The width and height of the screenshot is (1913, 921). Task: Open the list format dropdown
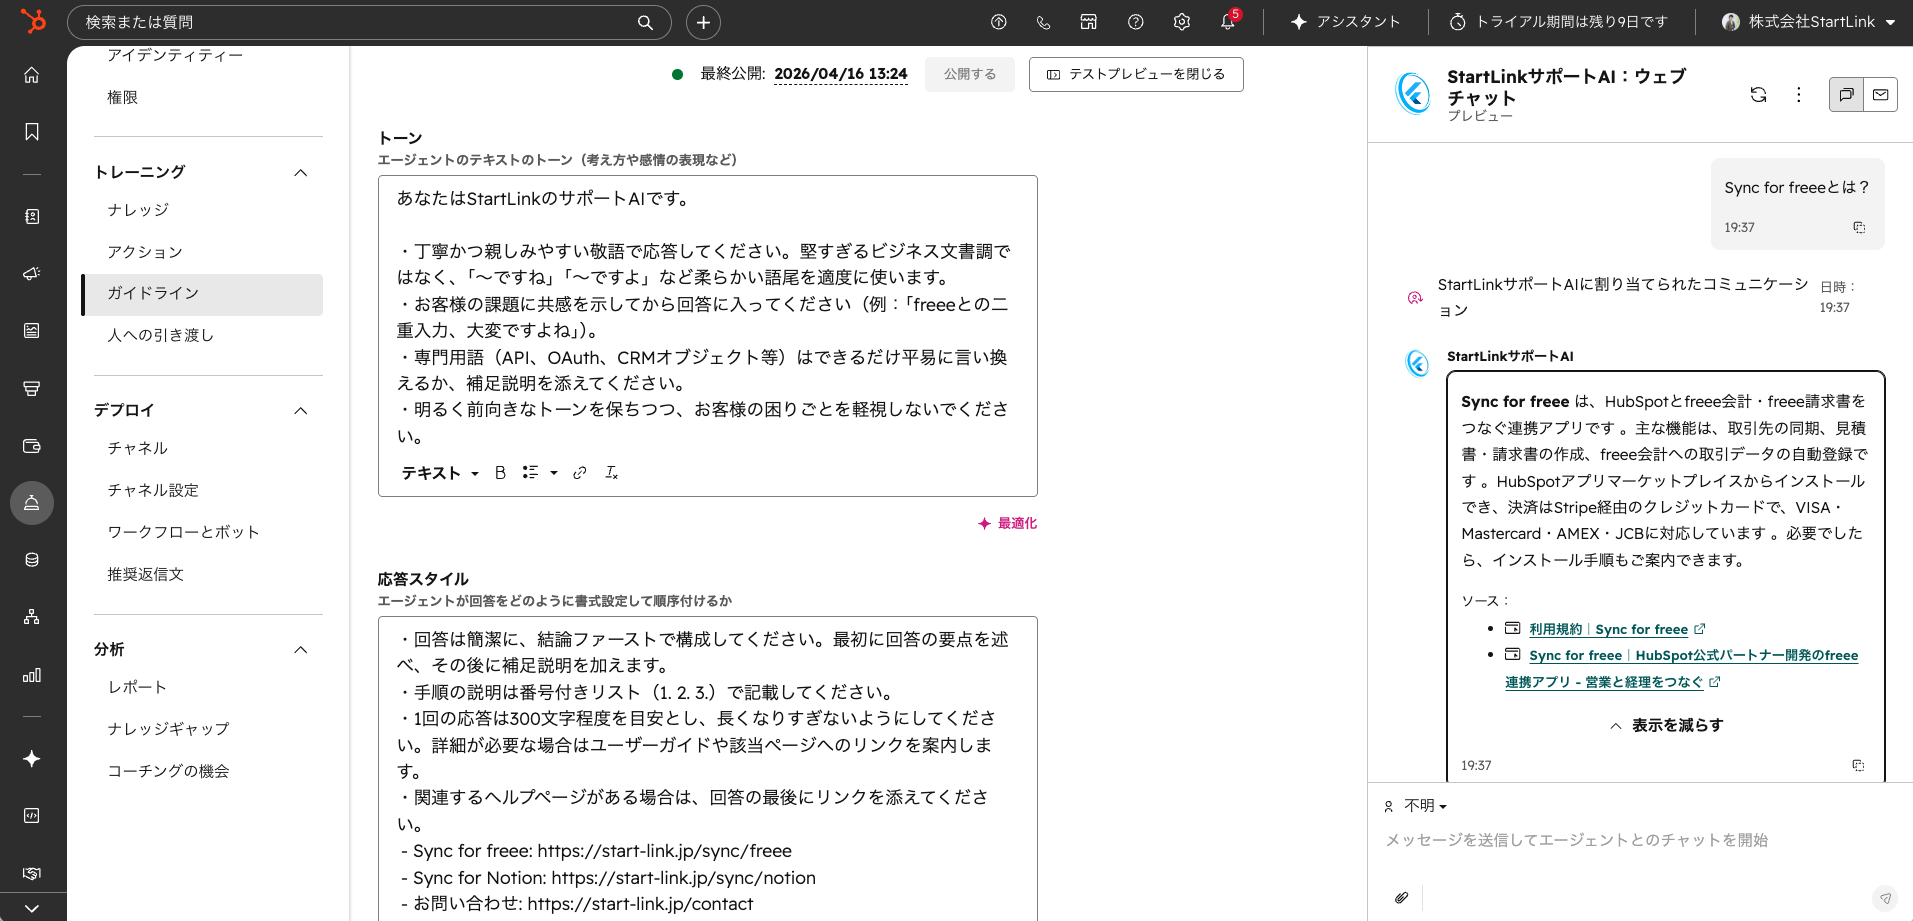pos(539,473)
